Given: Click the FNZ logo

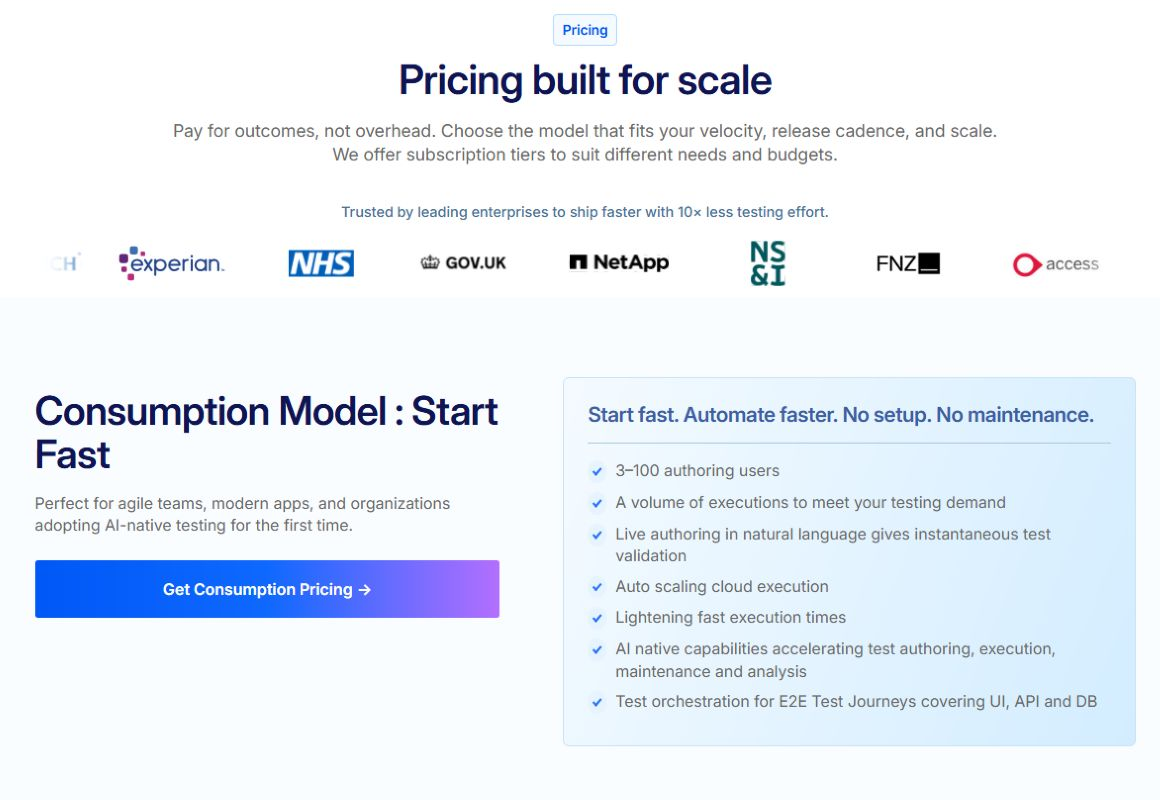Looking at the screenshot, I should tap(908, 263).
